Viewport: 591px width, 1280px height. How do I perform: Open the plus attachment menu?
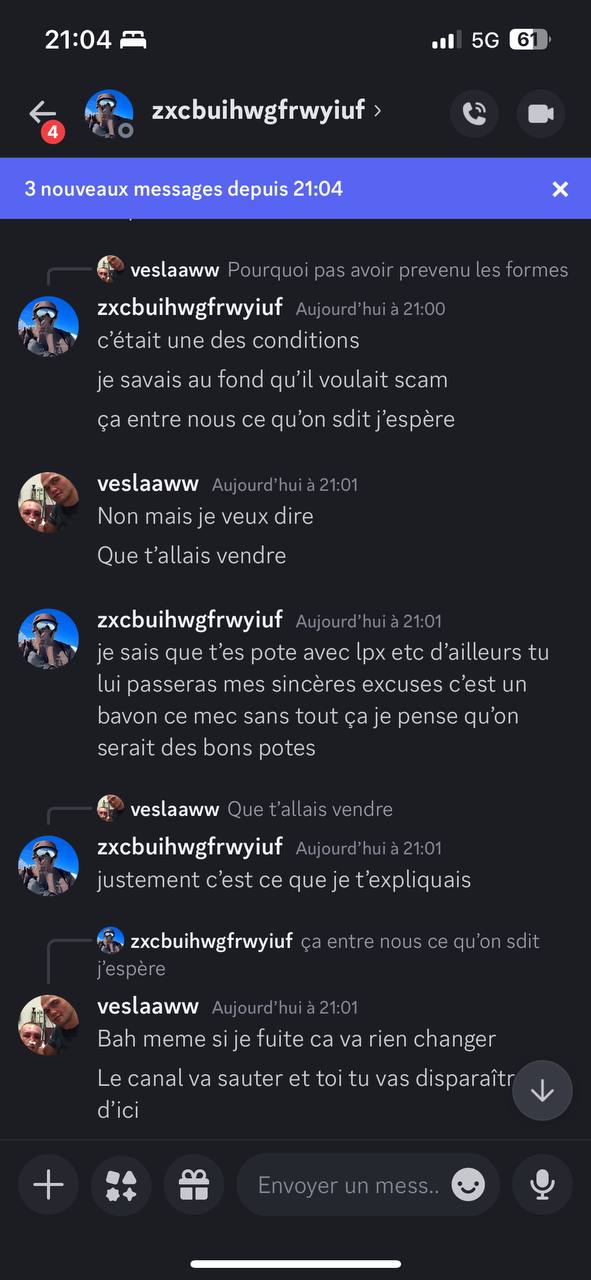(x=48, y=1185)
